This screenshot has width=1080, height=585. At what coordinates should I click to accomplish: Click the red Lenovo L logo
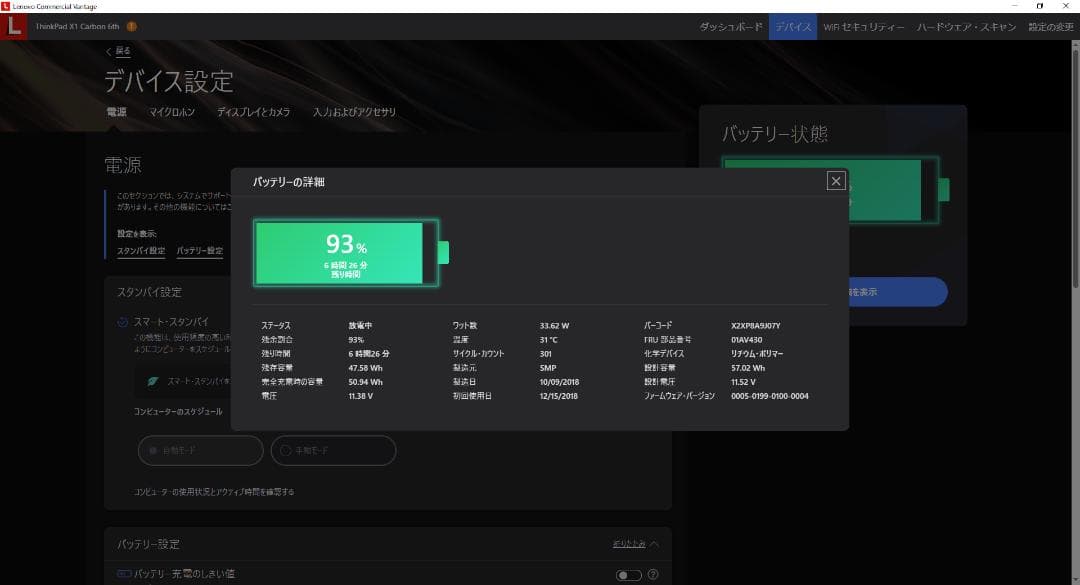13,27
